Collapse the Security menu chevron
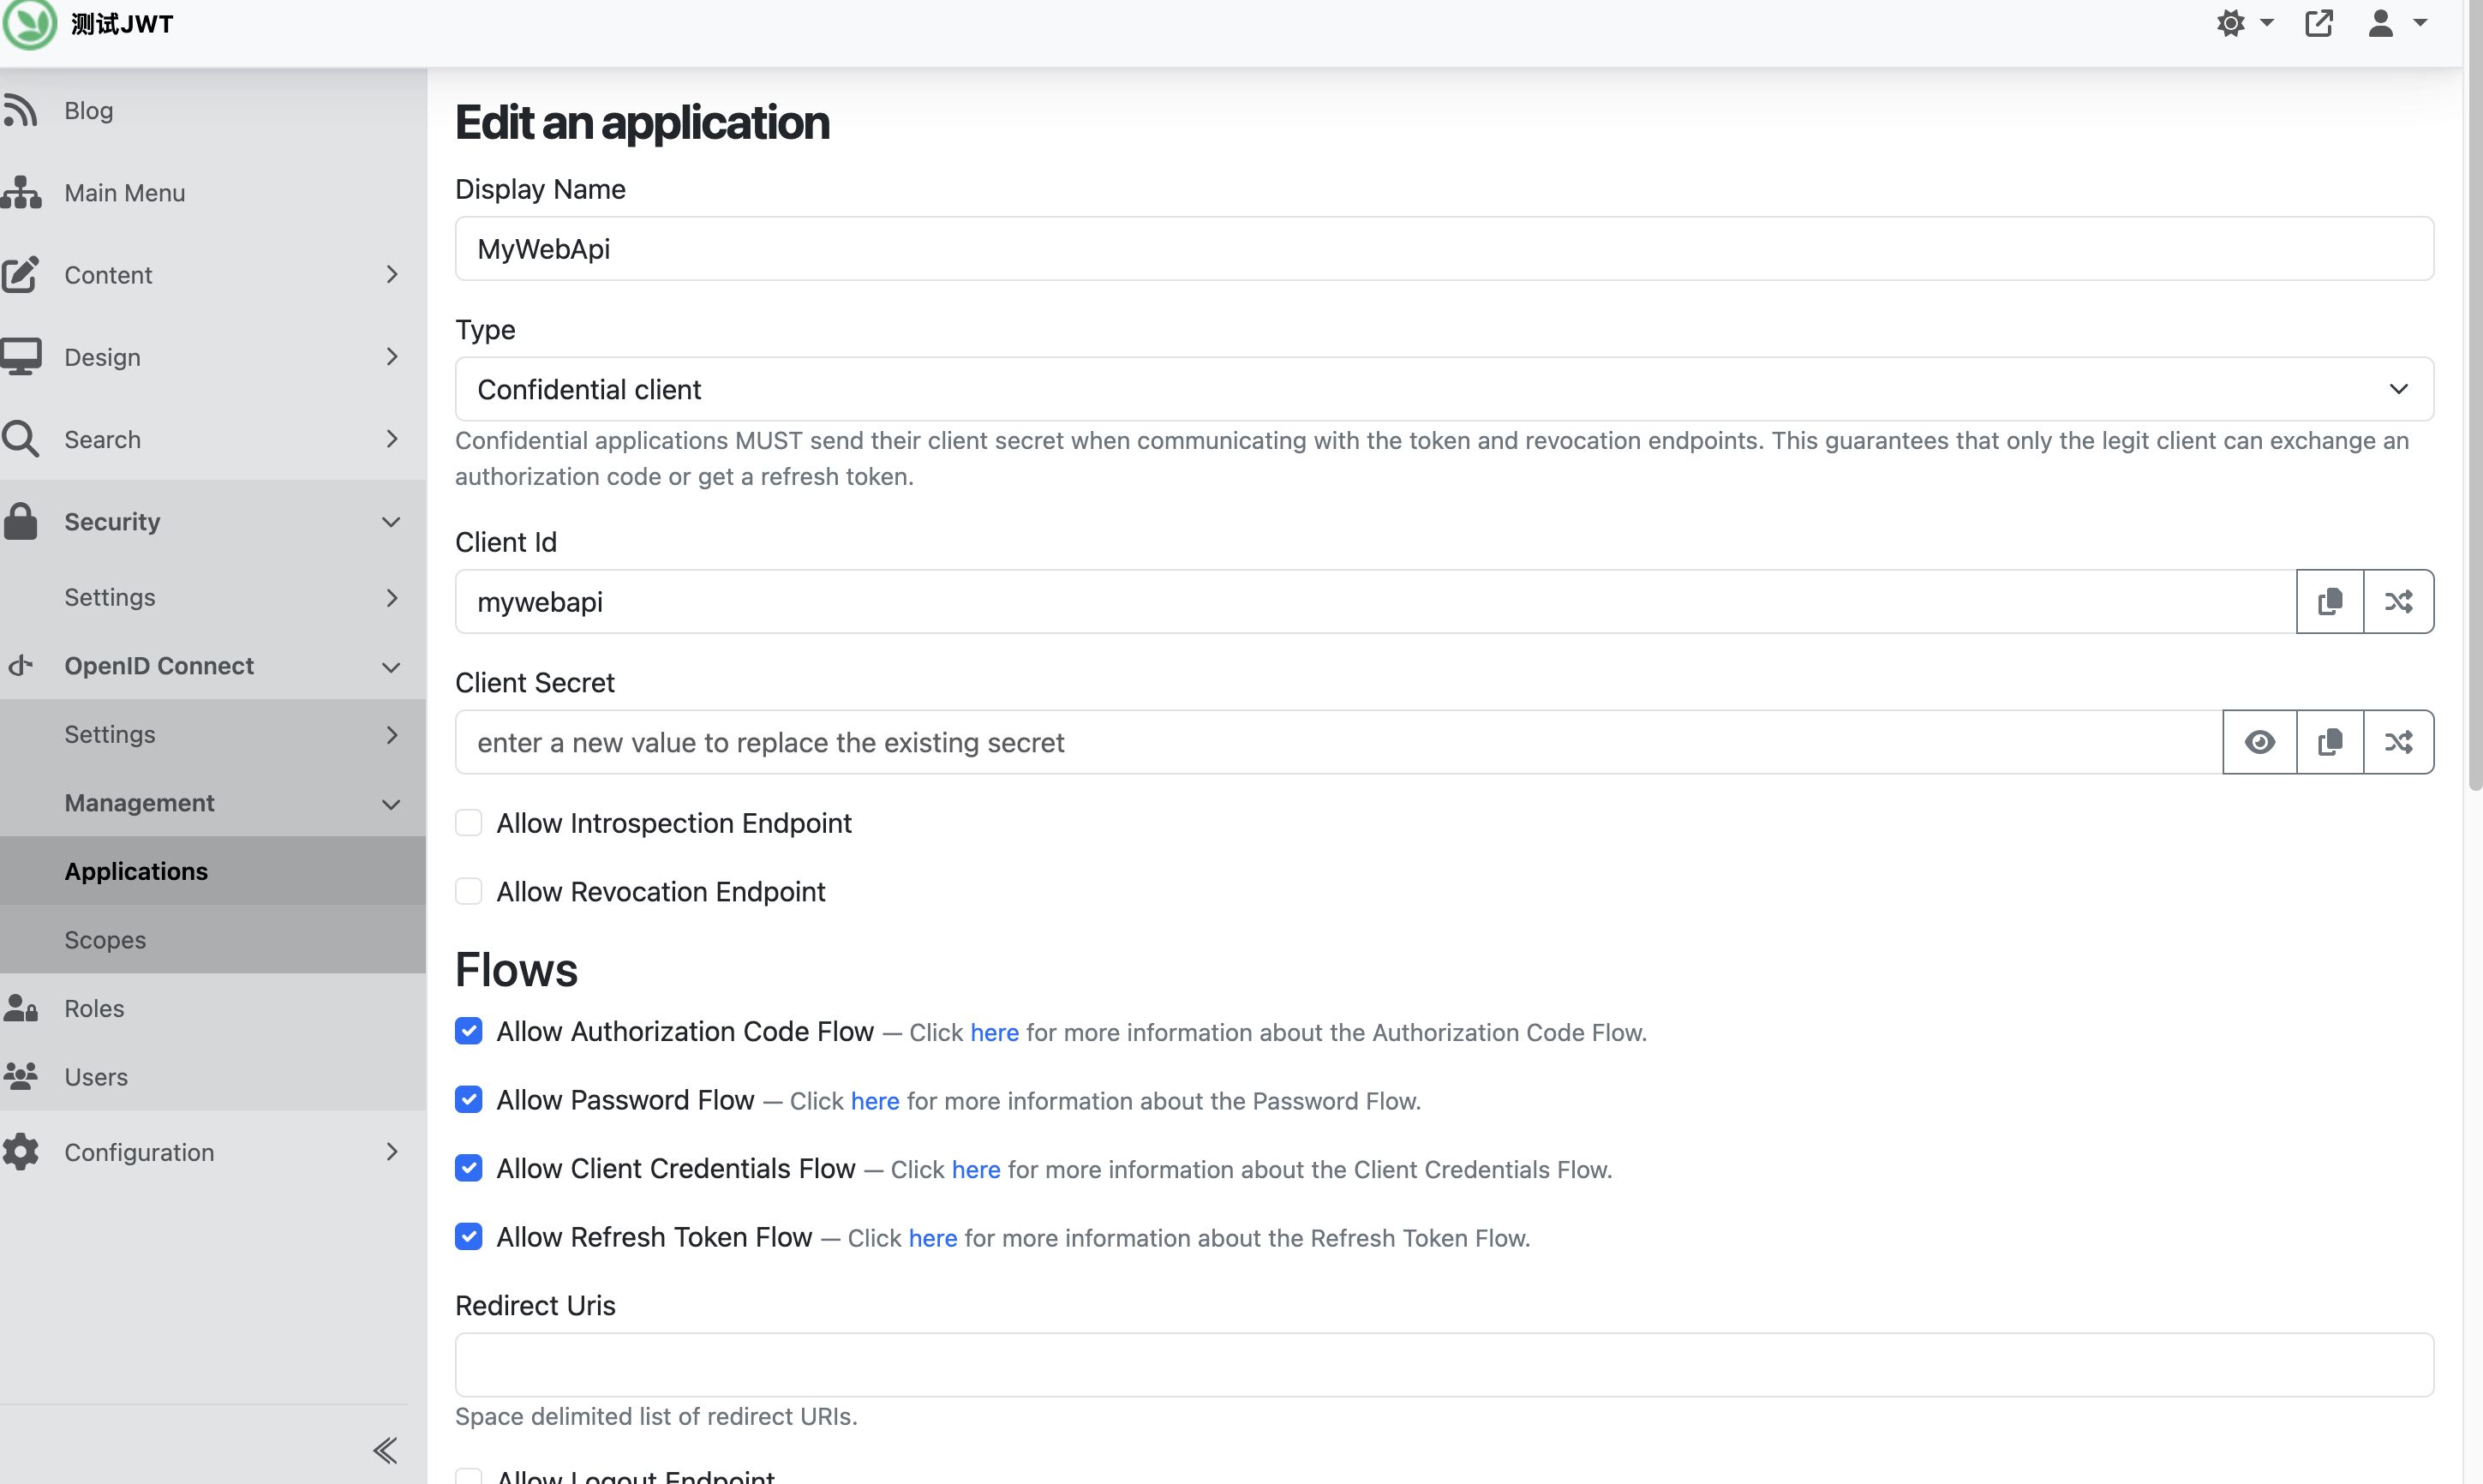Image resolution: width=2483 pixels, height=1484 pixels. click(392, 521)
